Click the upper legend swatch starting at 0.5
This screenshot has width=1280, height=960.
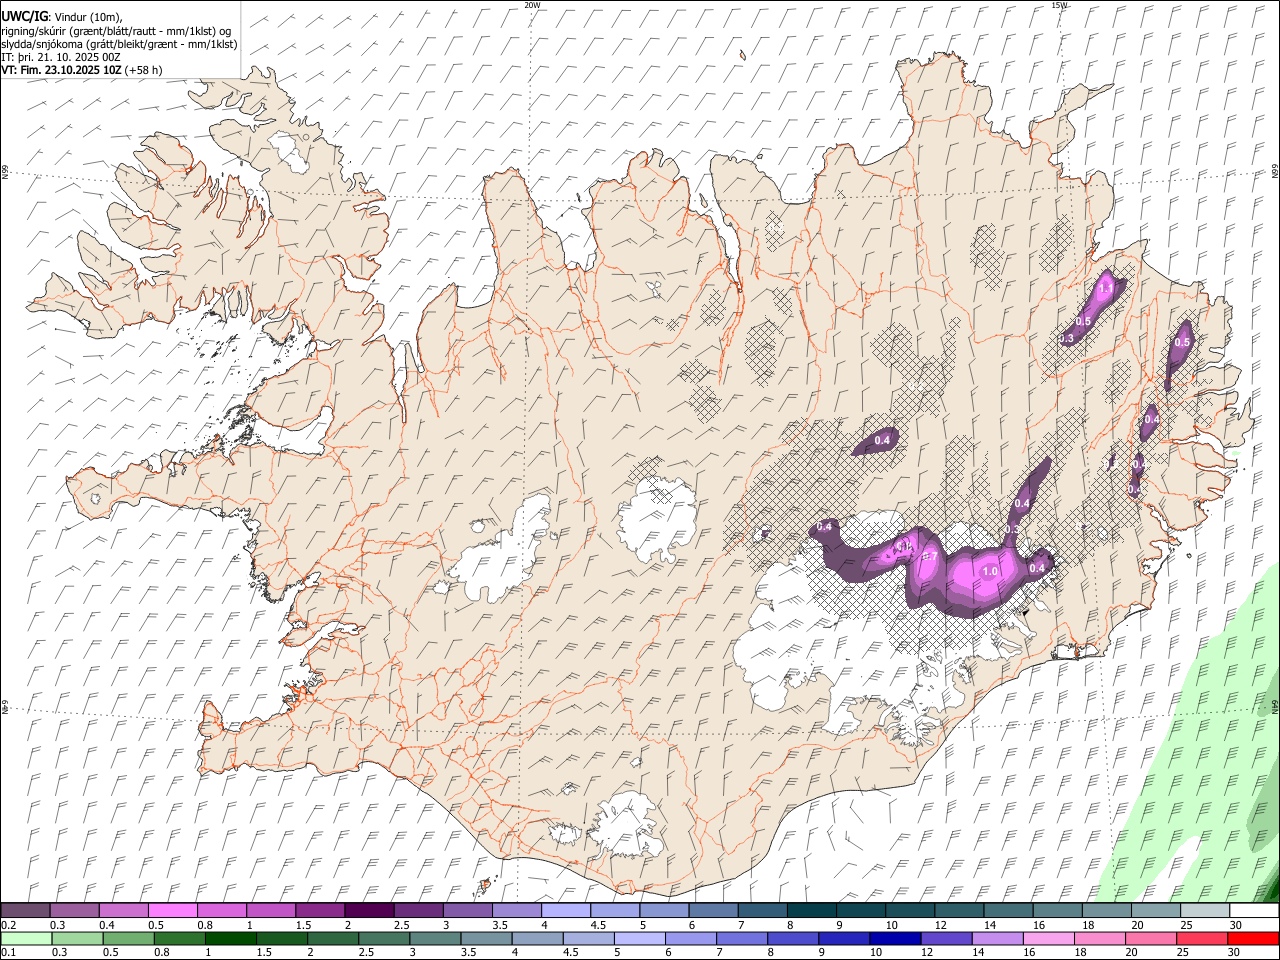coord(172,910)
